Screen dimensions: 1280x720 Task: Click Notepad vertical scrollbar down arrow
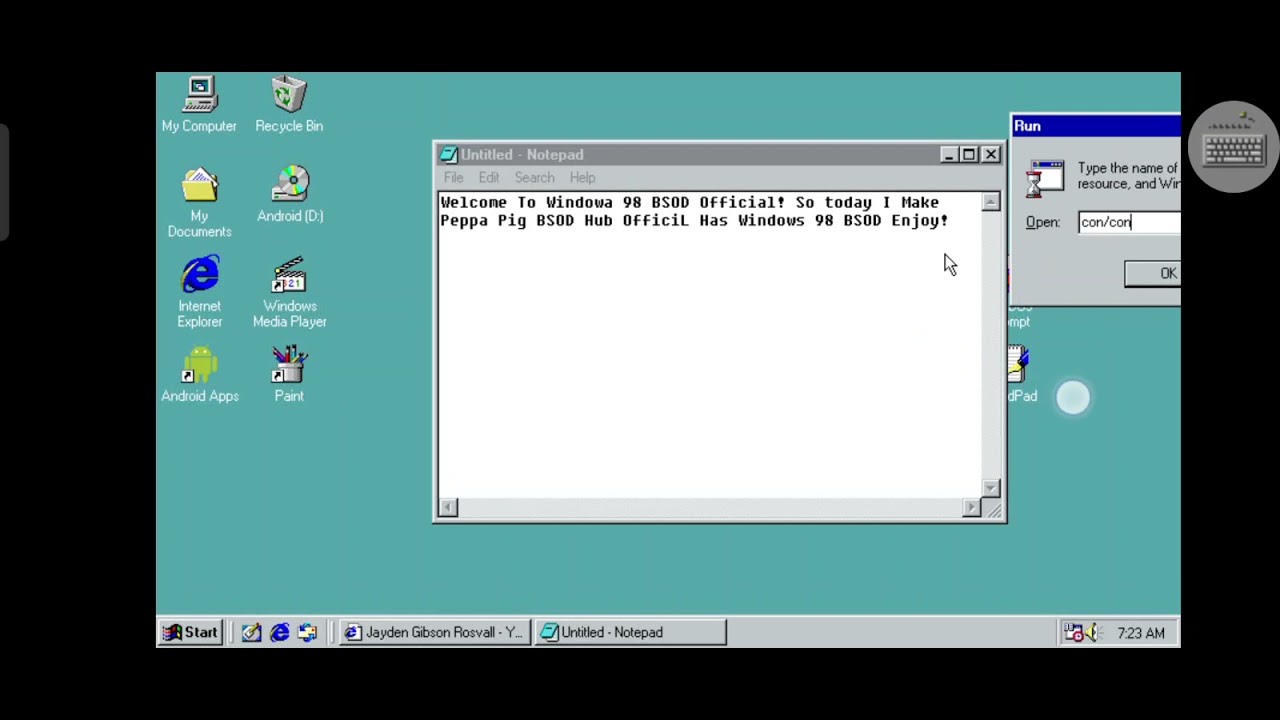[x=990, y=488]
